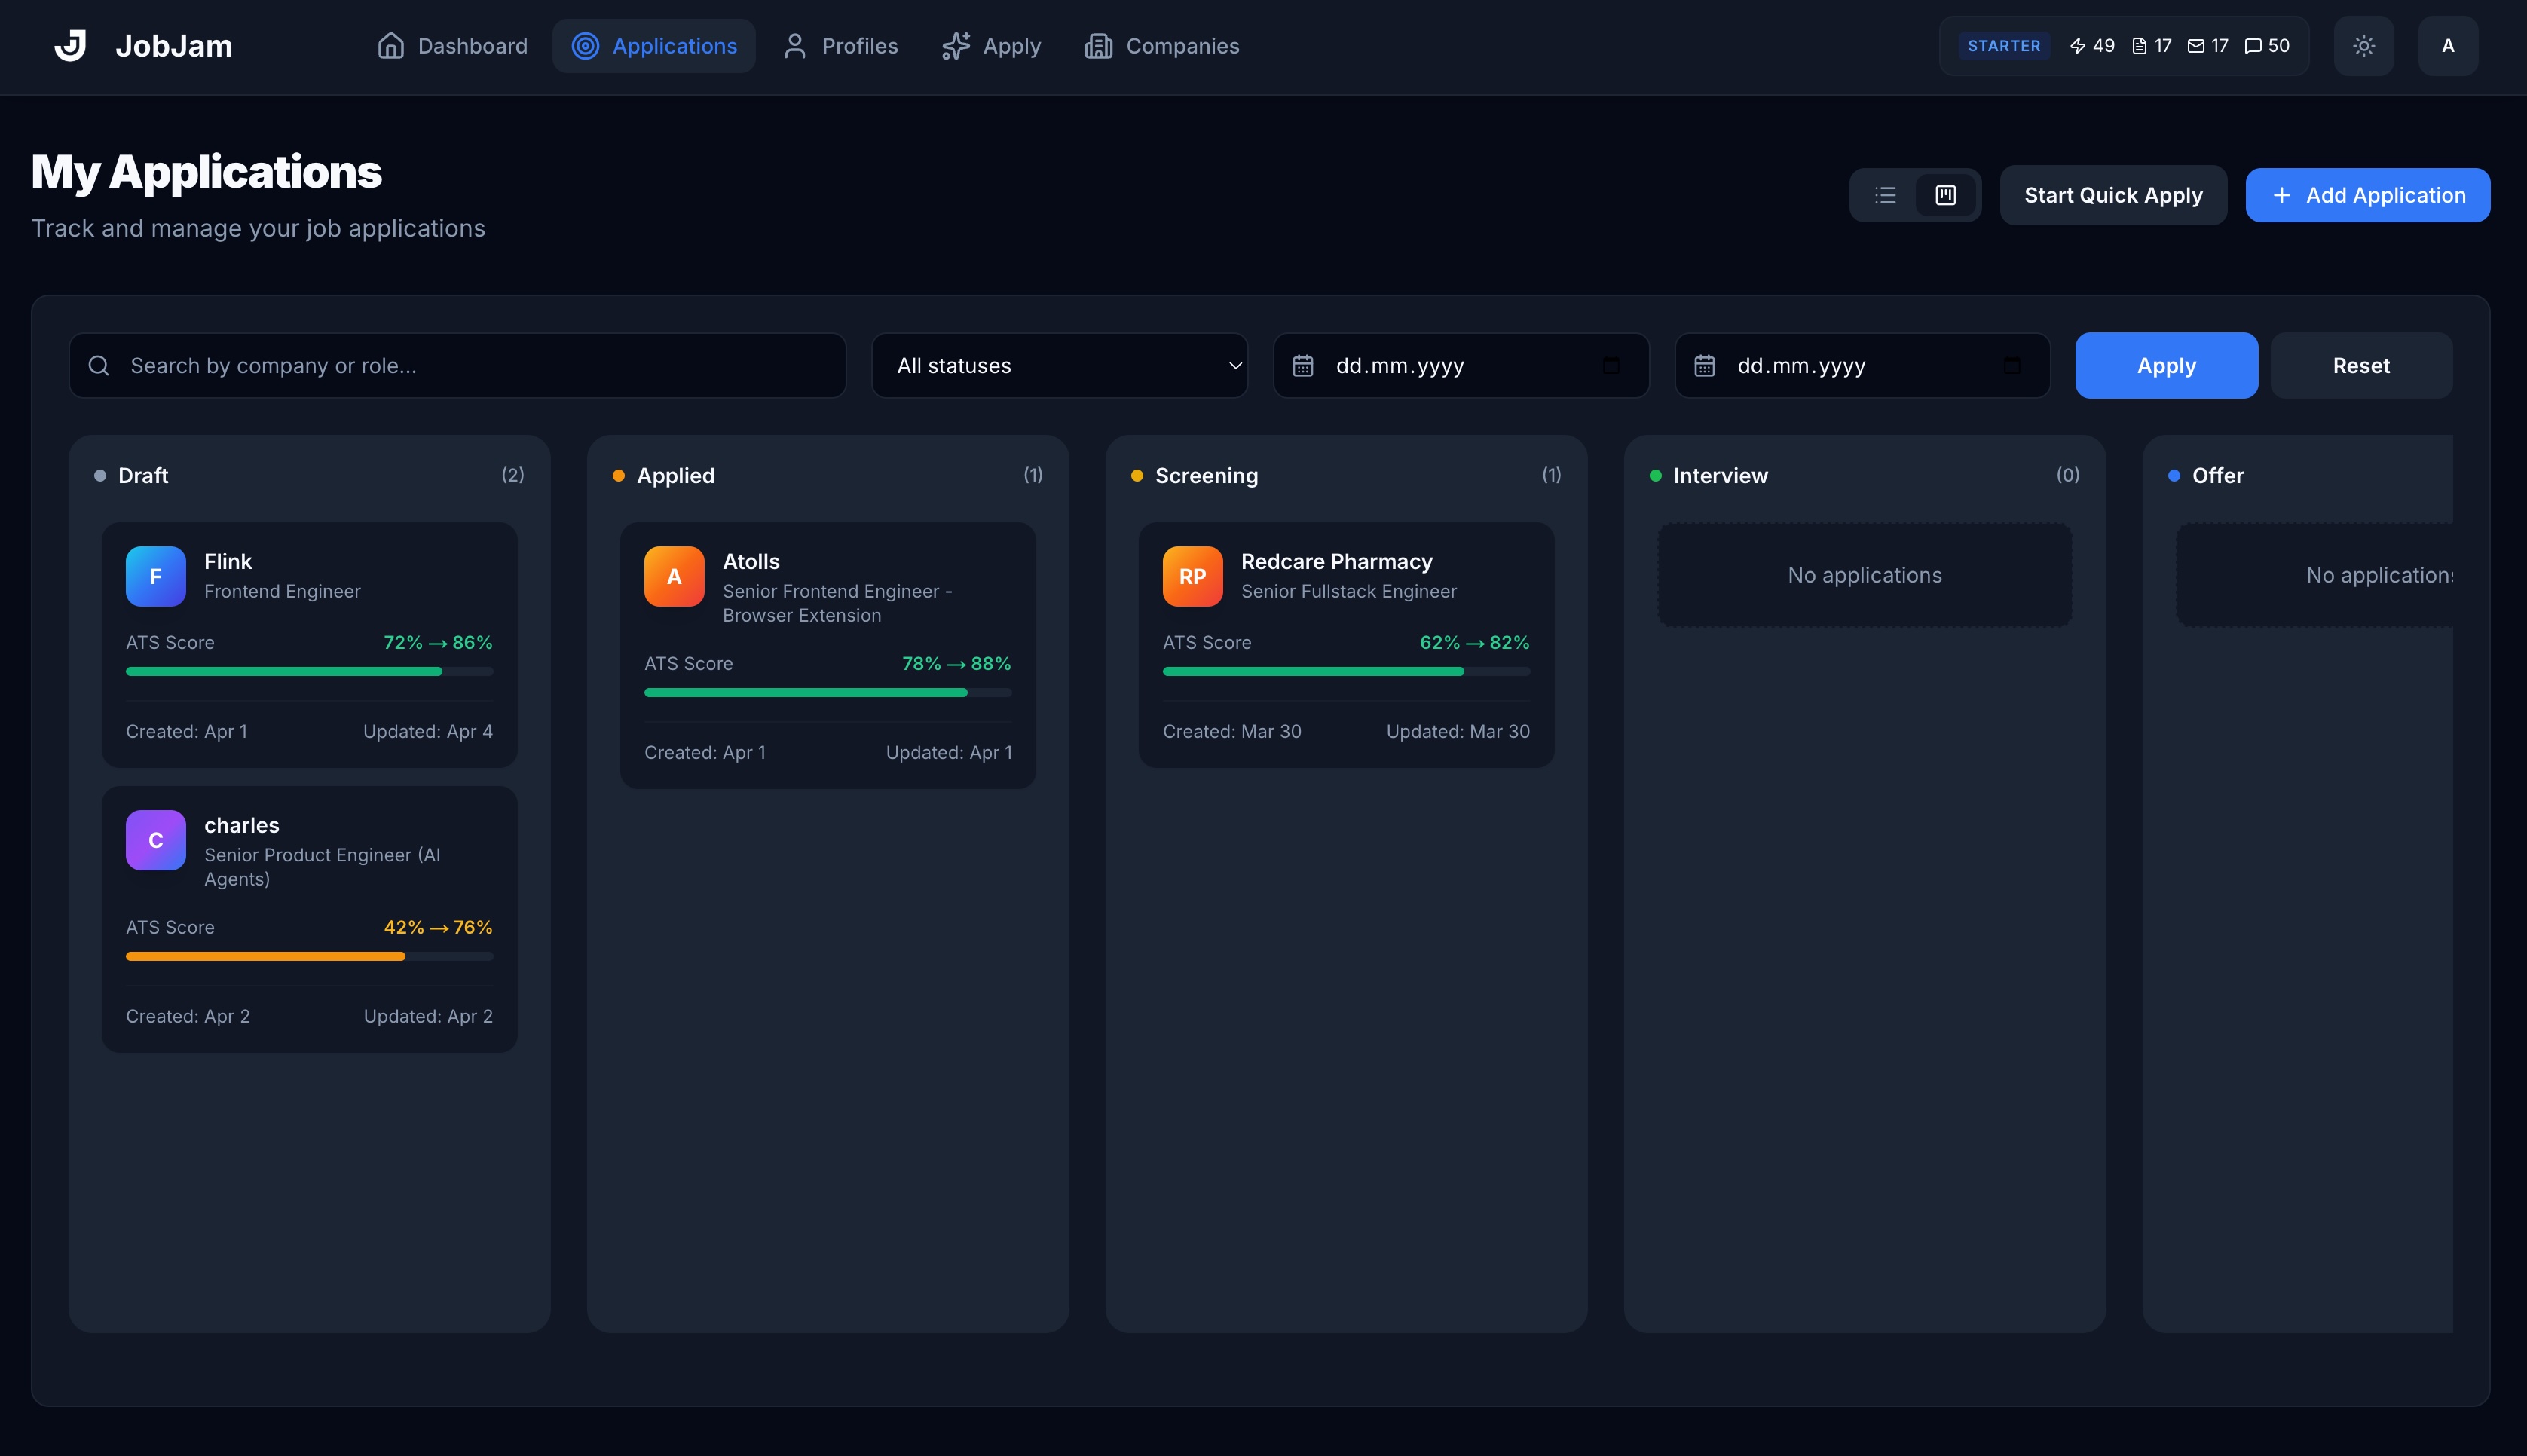Image resolution: width=2527 pixels, height=1456 pixels.
Task: Open the All statuses dropdown
Action: pyautogui.click(x=1059, y=365)
